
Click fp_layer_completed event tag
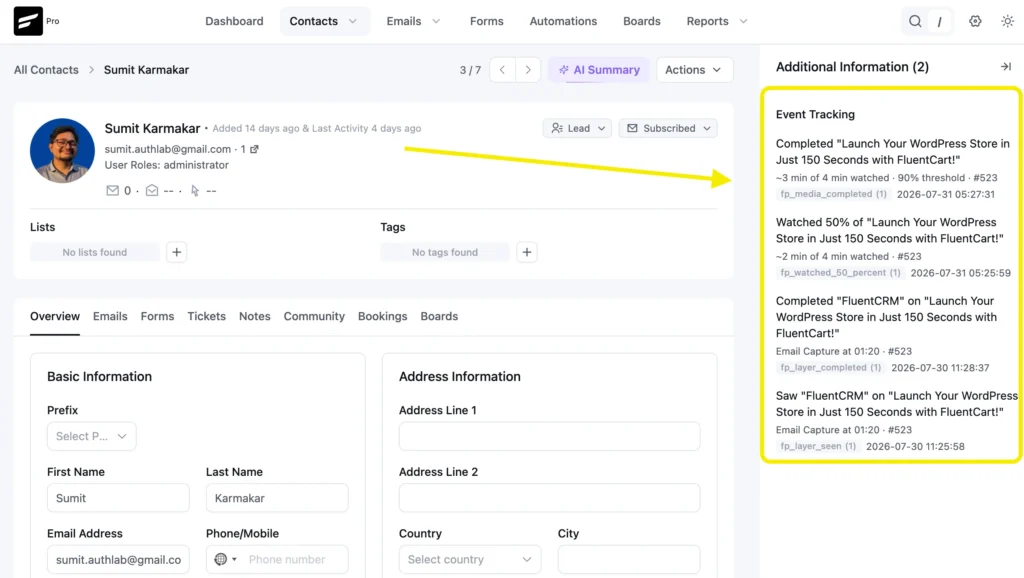[831, 368]
